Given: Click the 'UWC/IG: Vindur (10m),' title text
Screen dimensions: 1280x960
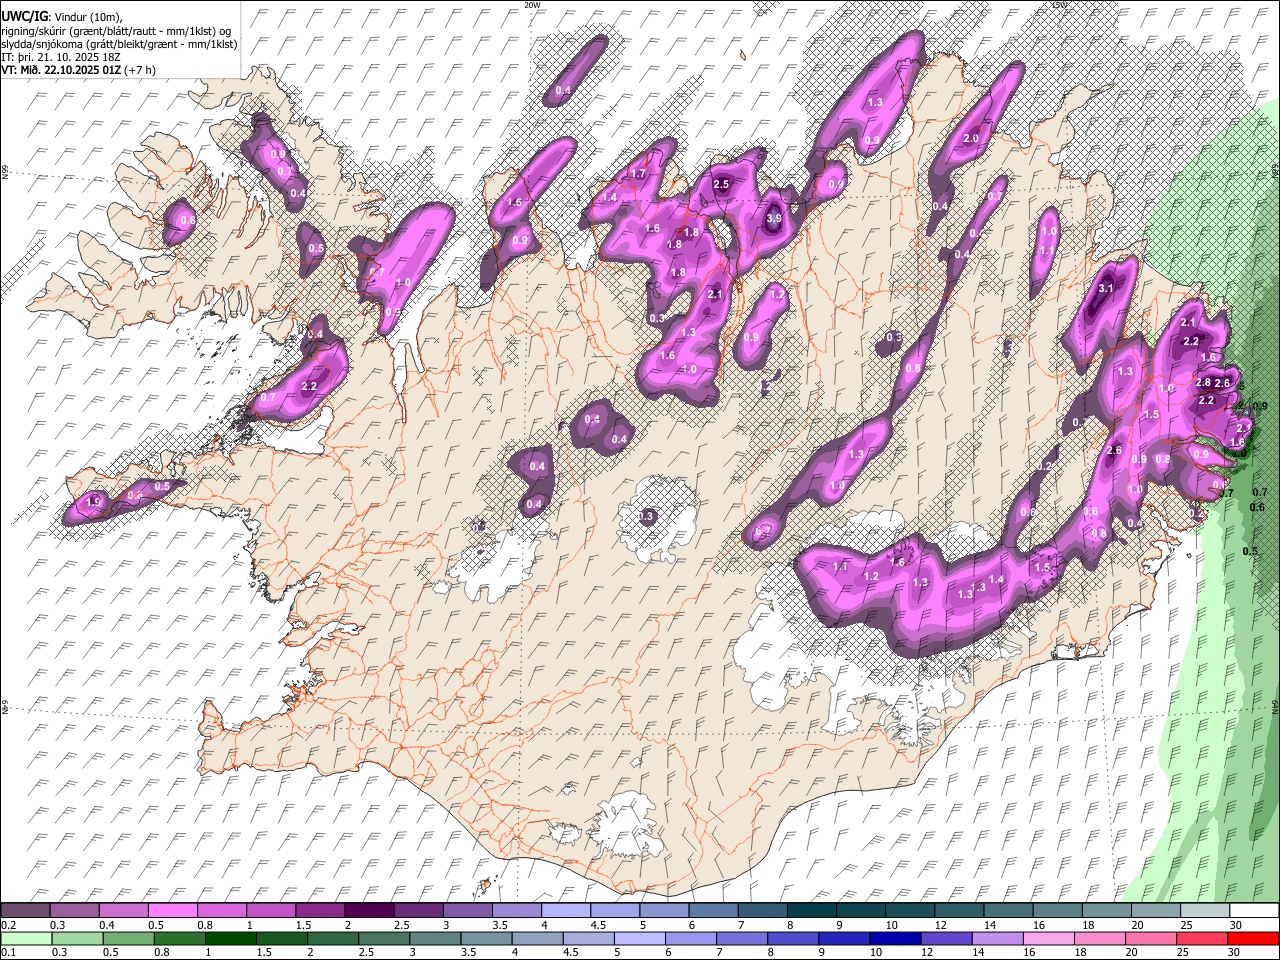Looking at the screenshot, I should click(x=62, y=16).
